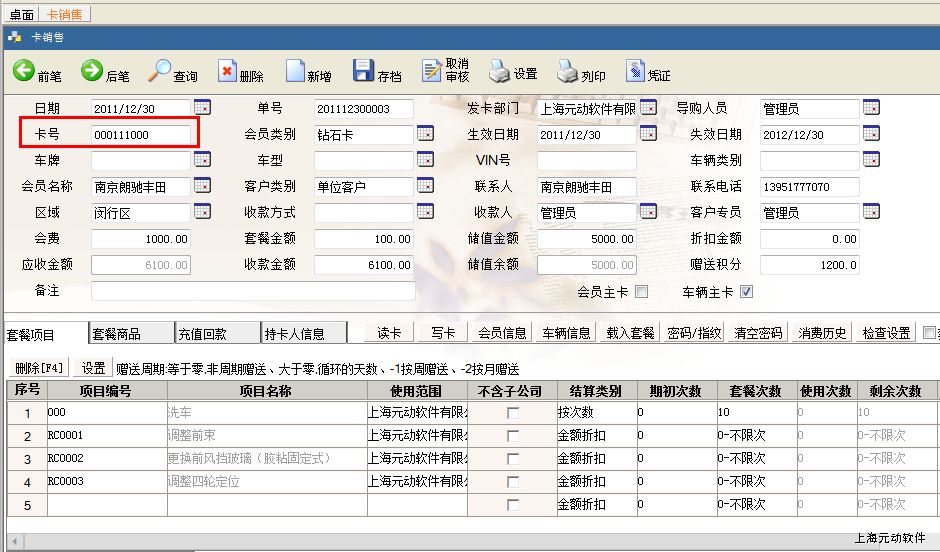Click the 消费历史 button
Image resolution: width=940 pixels, height=552 pixels.
(x=822, y=333)
